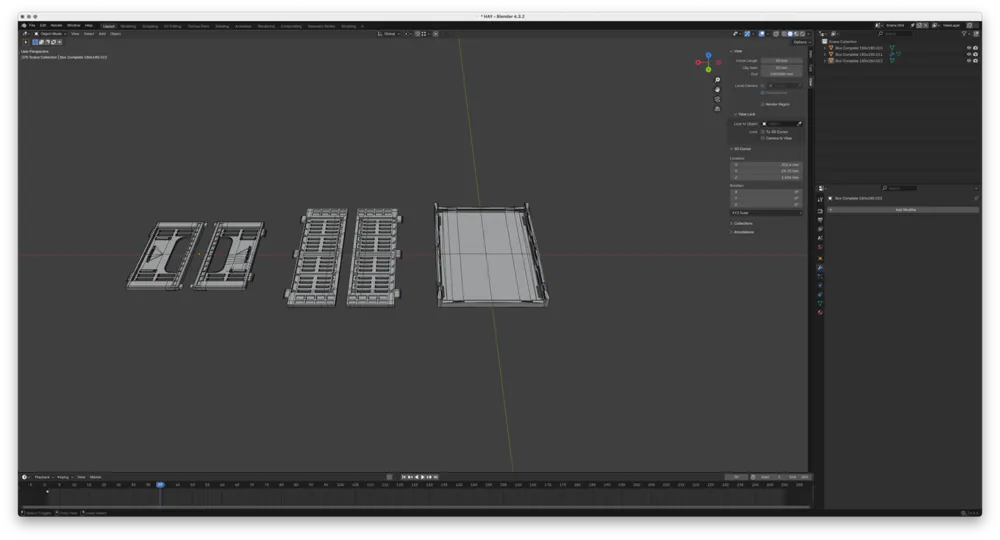Switch to the Modeling workspace tab

pyautogui.click(x=128, y=26)
